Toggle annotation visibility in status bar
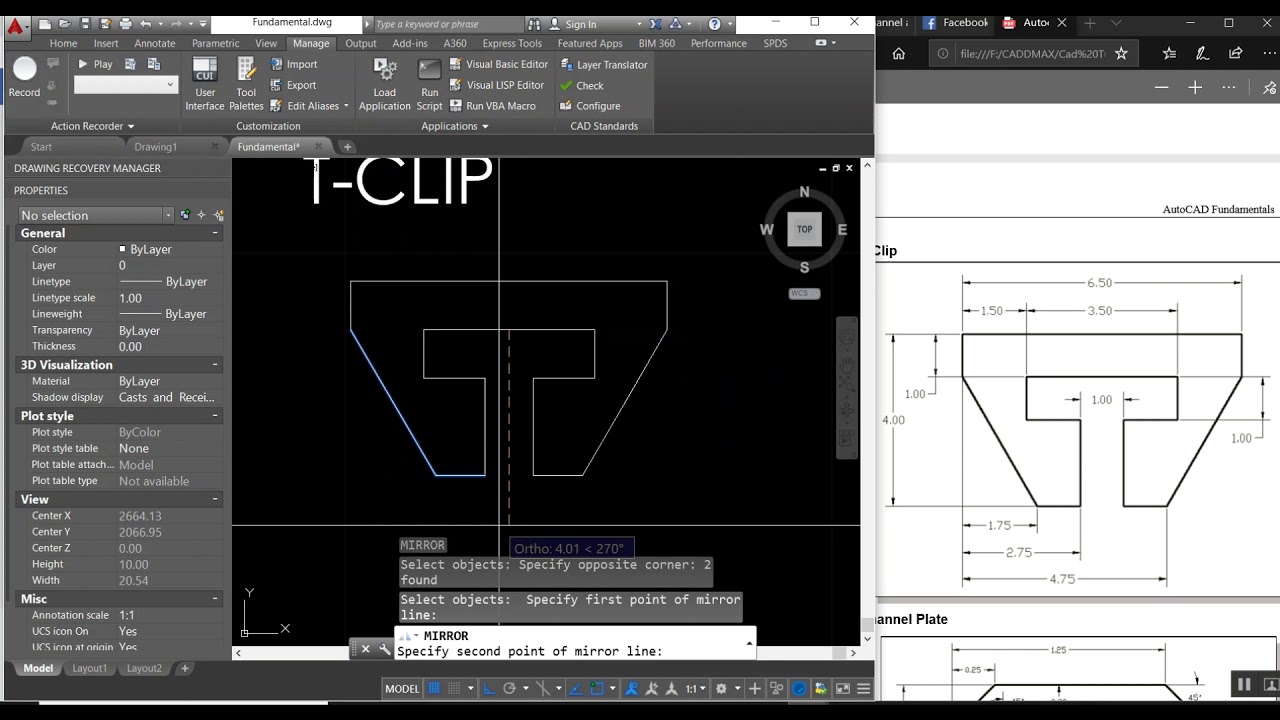 point(632,688)
